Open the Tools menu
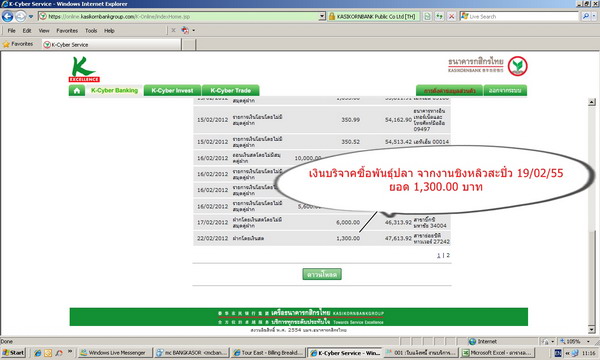600x360 pixels. [91, 31]
